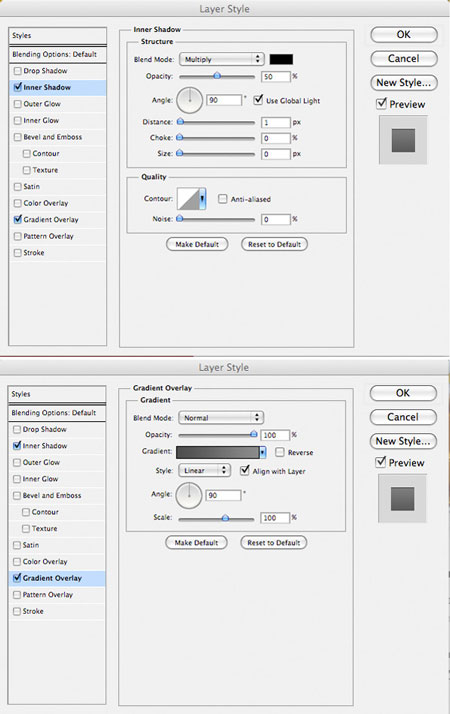The image size is (450, 714).
Task: Click black shadow color swatch in Inner Shadow
Action: (x=281, y=59)
